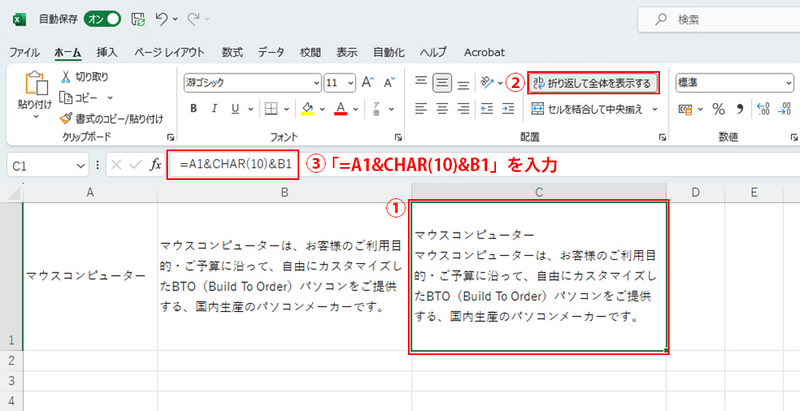Click the コピー copy button

coord(79,97)
